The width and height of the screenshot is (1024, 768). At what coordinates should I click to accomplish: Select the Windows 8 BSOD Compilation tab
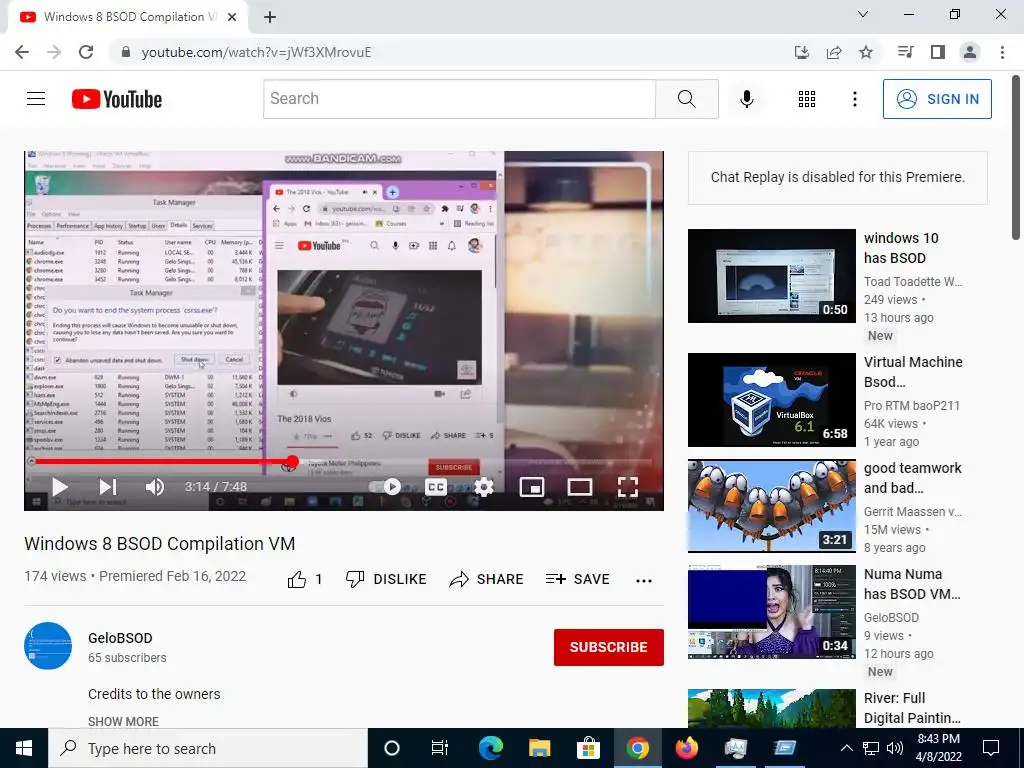127,18
